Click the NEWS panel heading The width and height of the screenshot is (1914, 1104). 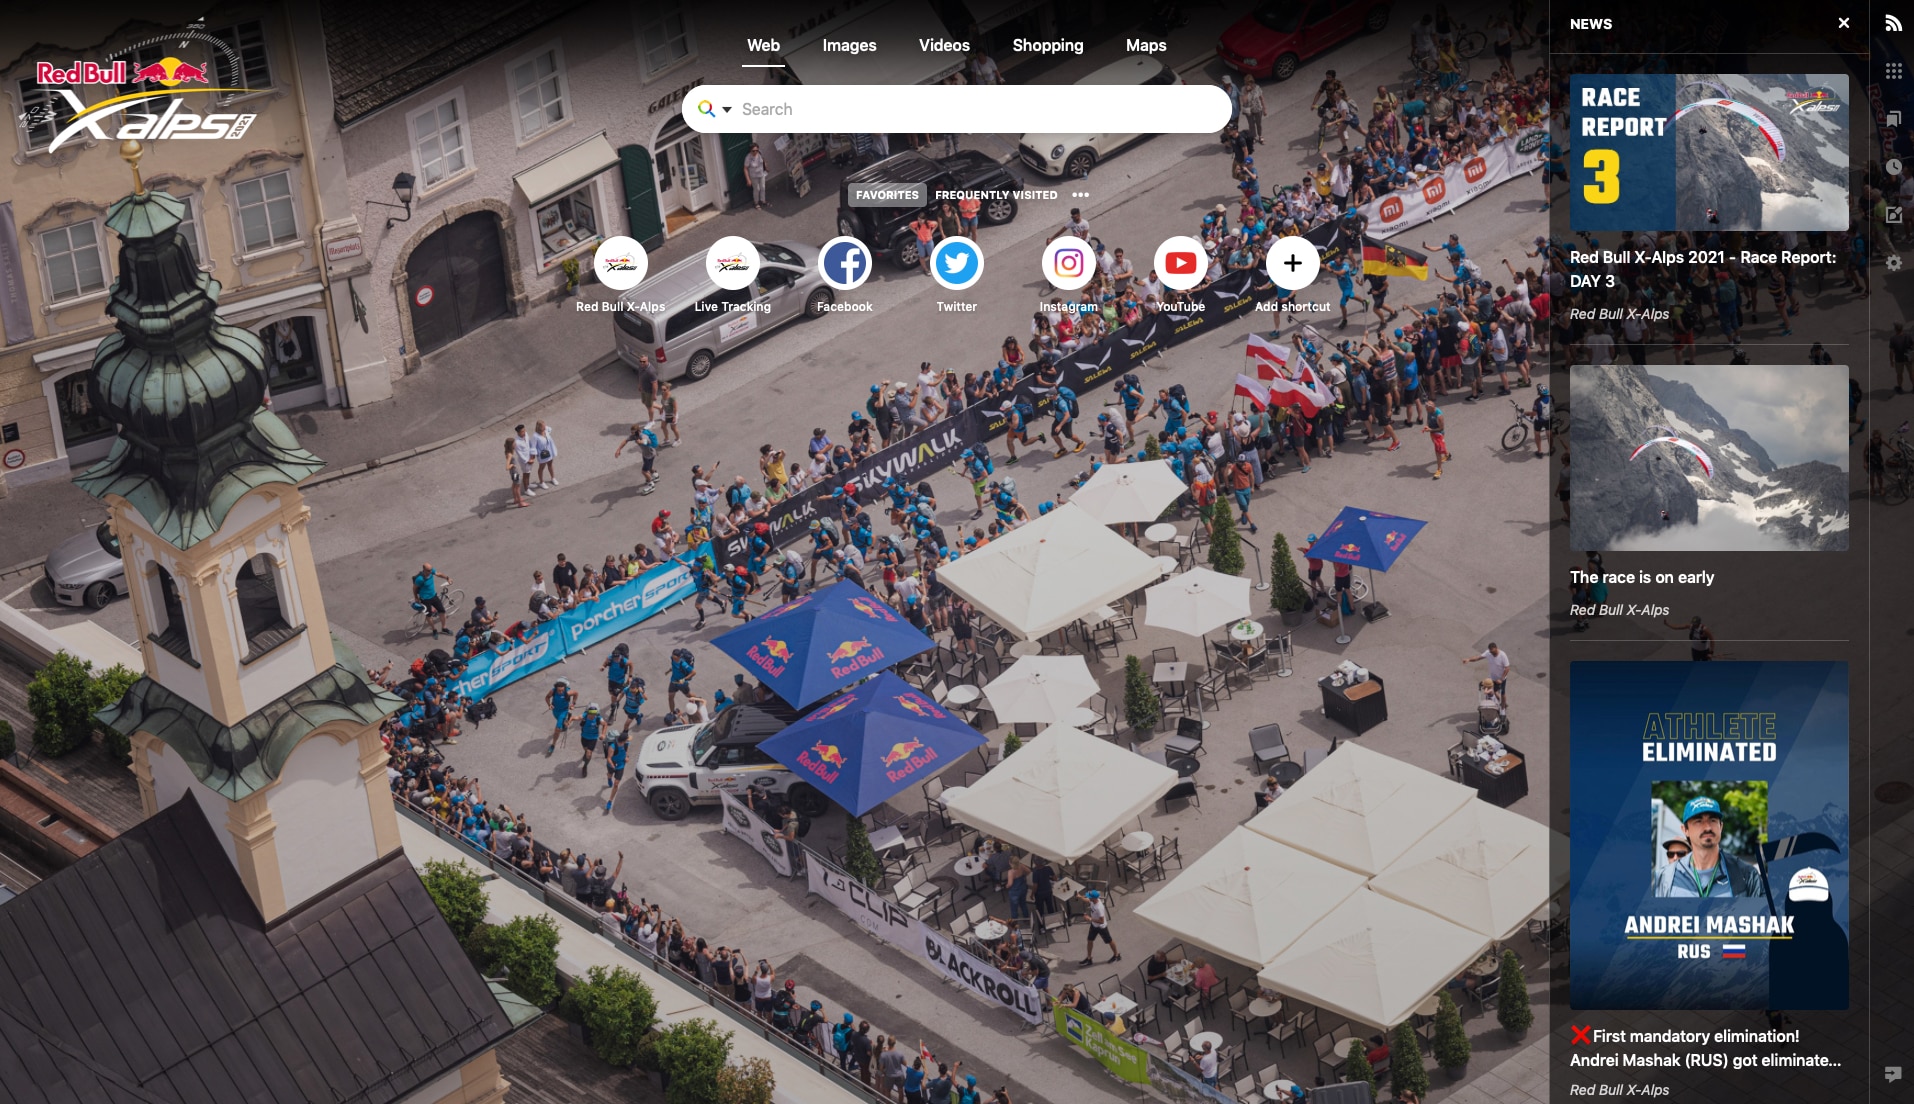coord(1590,24)
